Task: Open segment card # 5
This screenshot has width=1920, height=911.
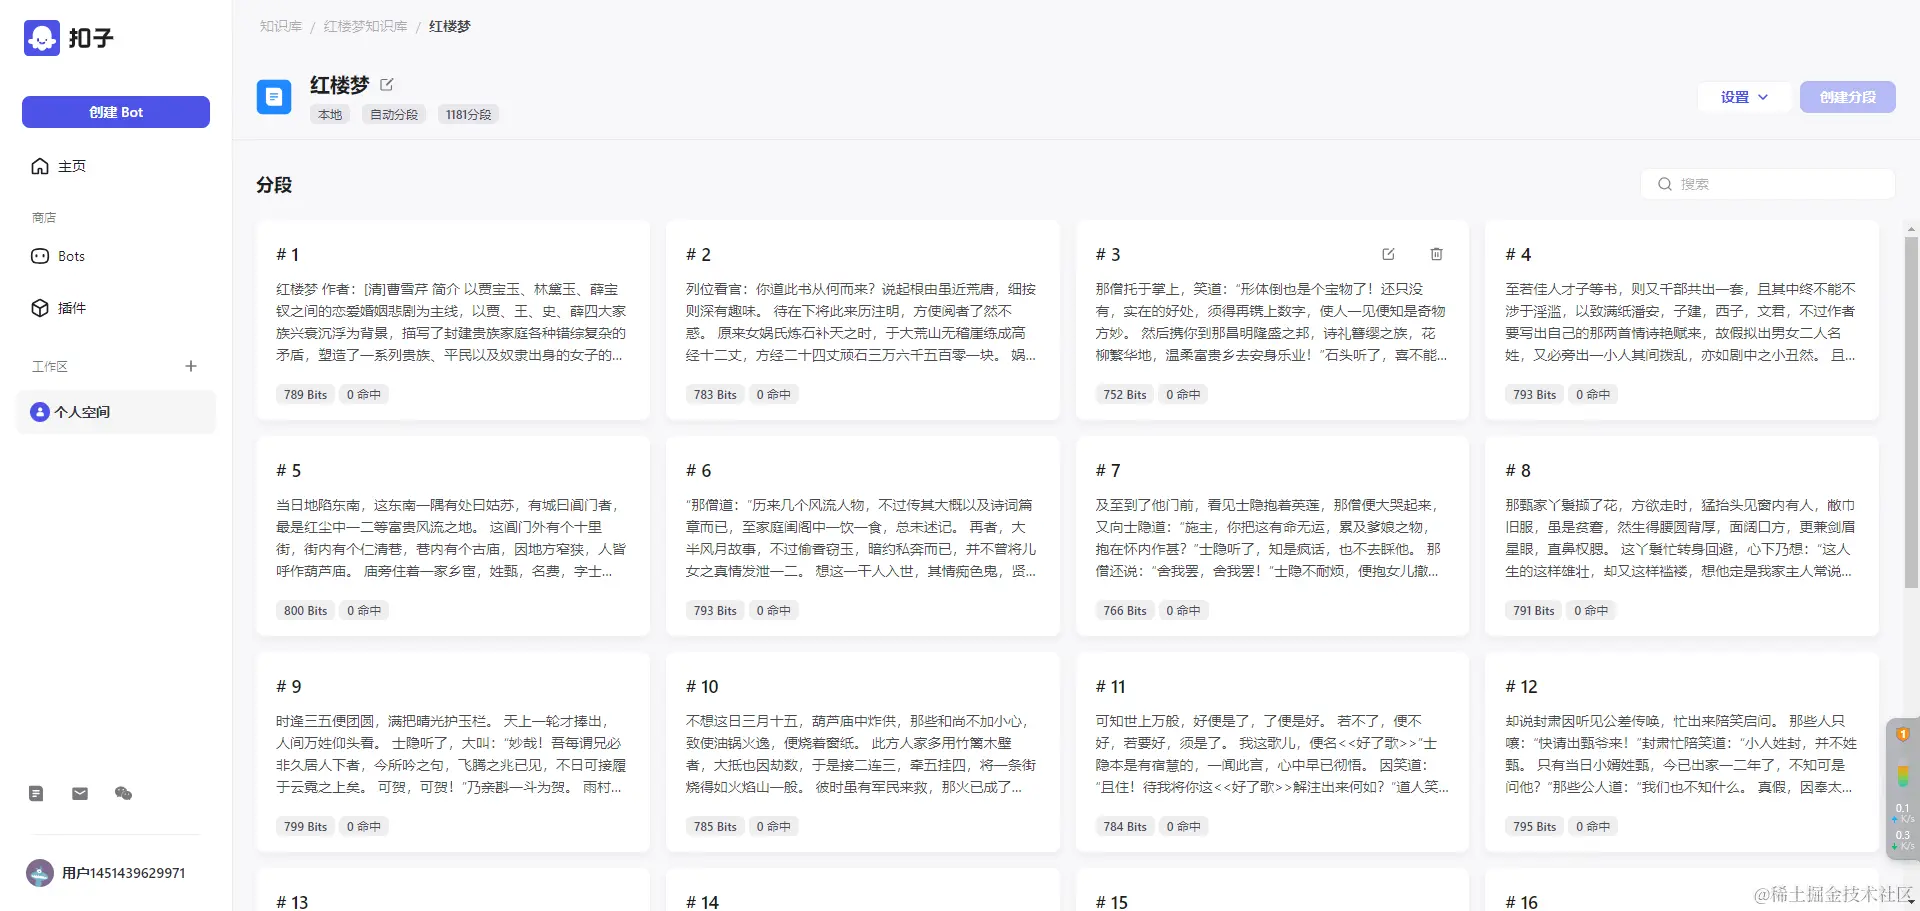Action: [453, 536]
